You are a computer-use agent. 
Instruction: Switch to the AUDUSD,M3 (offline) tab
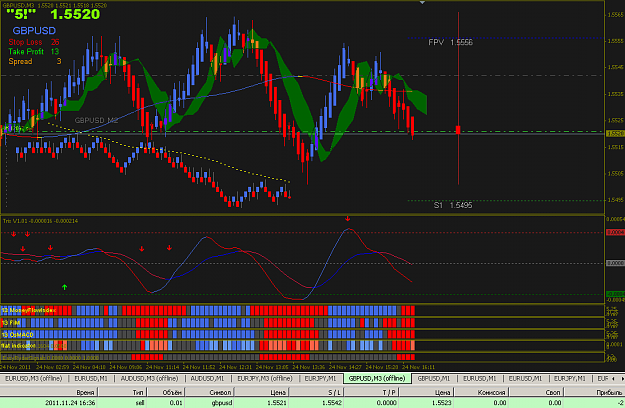click(149, 378)
